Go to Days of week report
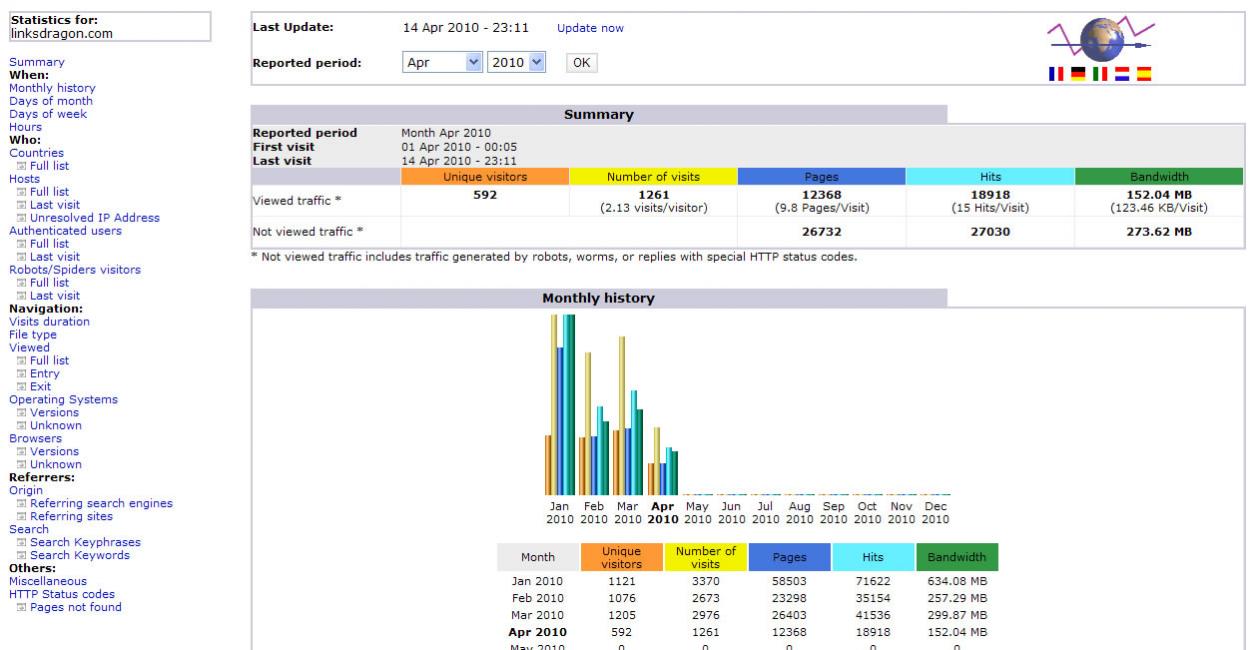 (x=48, y=114)
